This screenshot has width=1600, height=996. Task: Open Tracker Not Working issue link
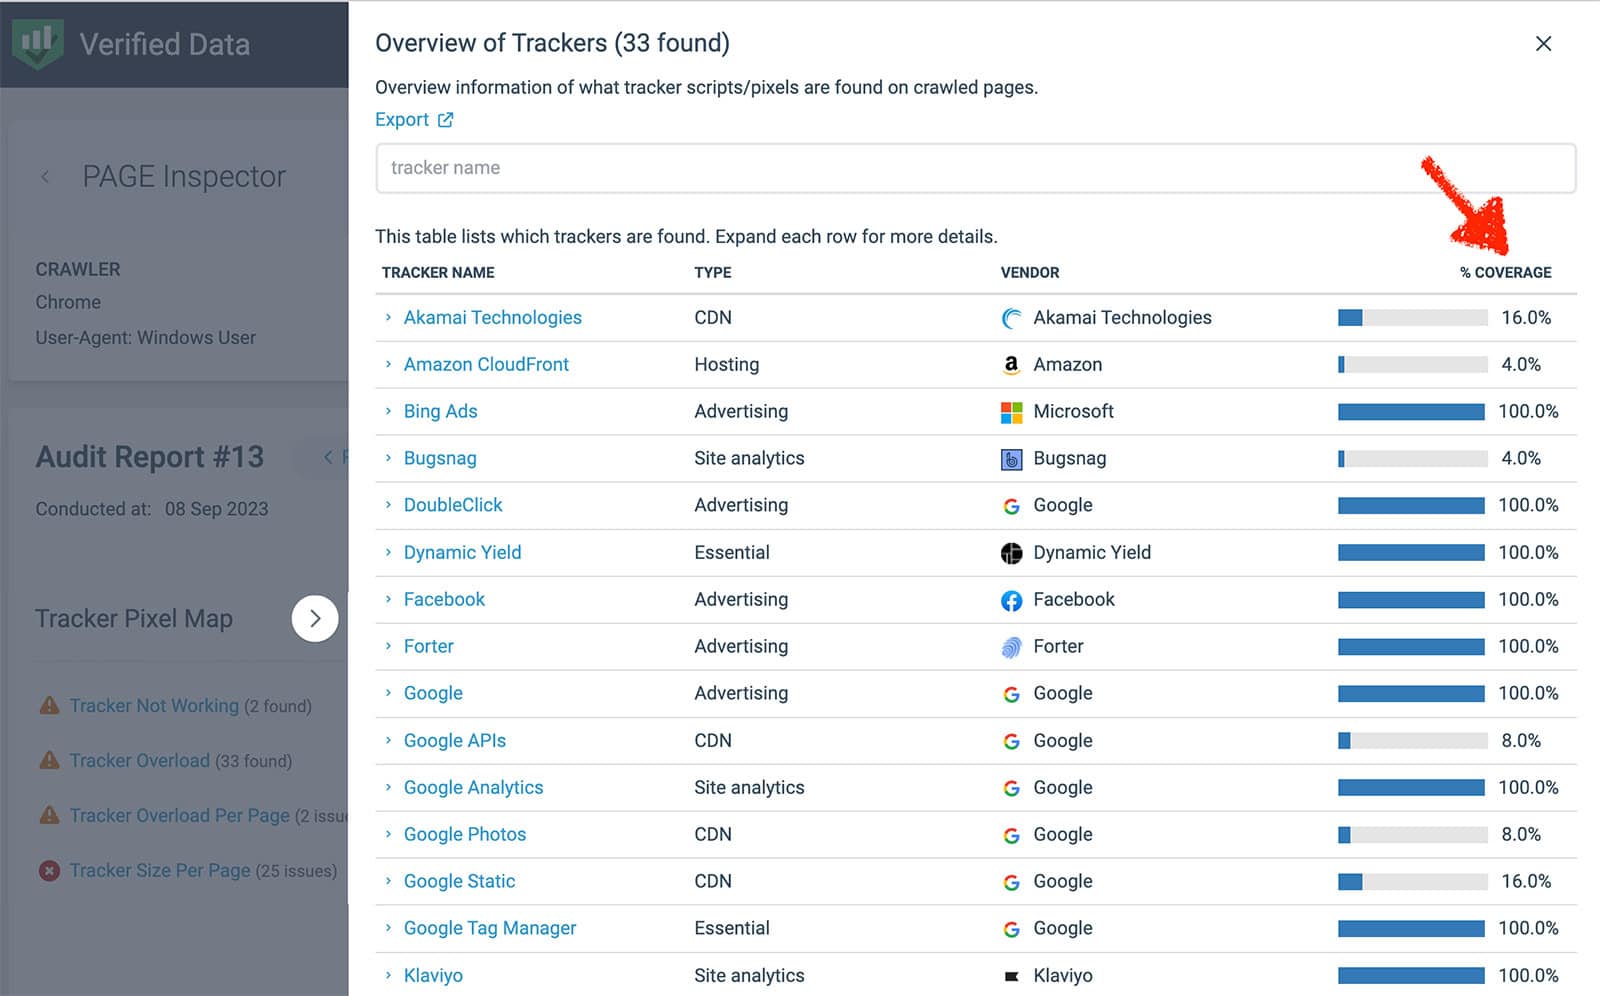coord(154,706)
